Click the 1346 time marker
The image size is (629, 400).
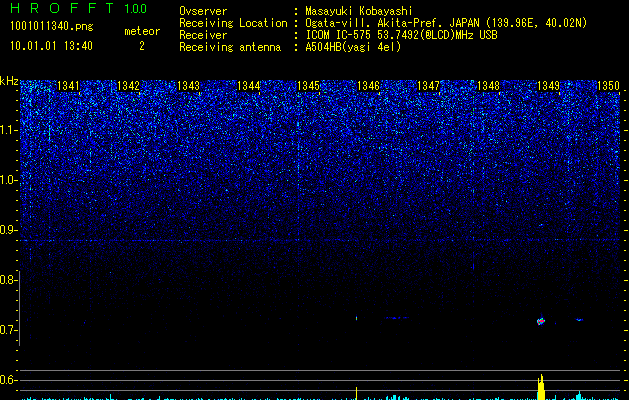(x=368, y=86)
